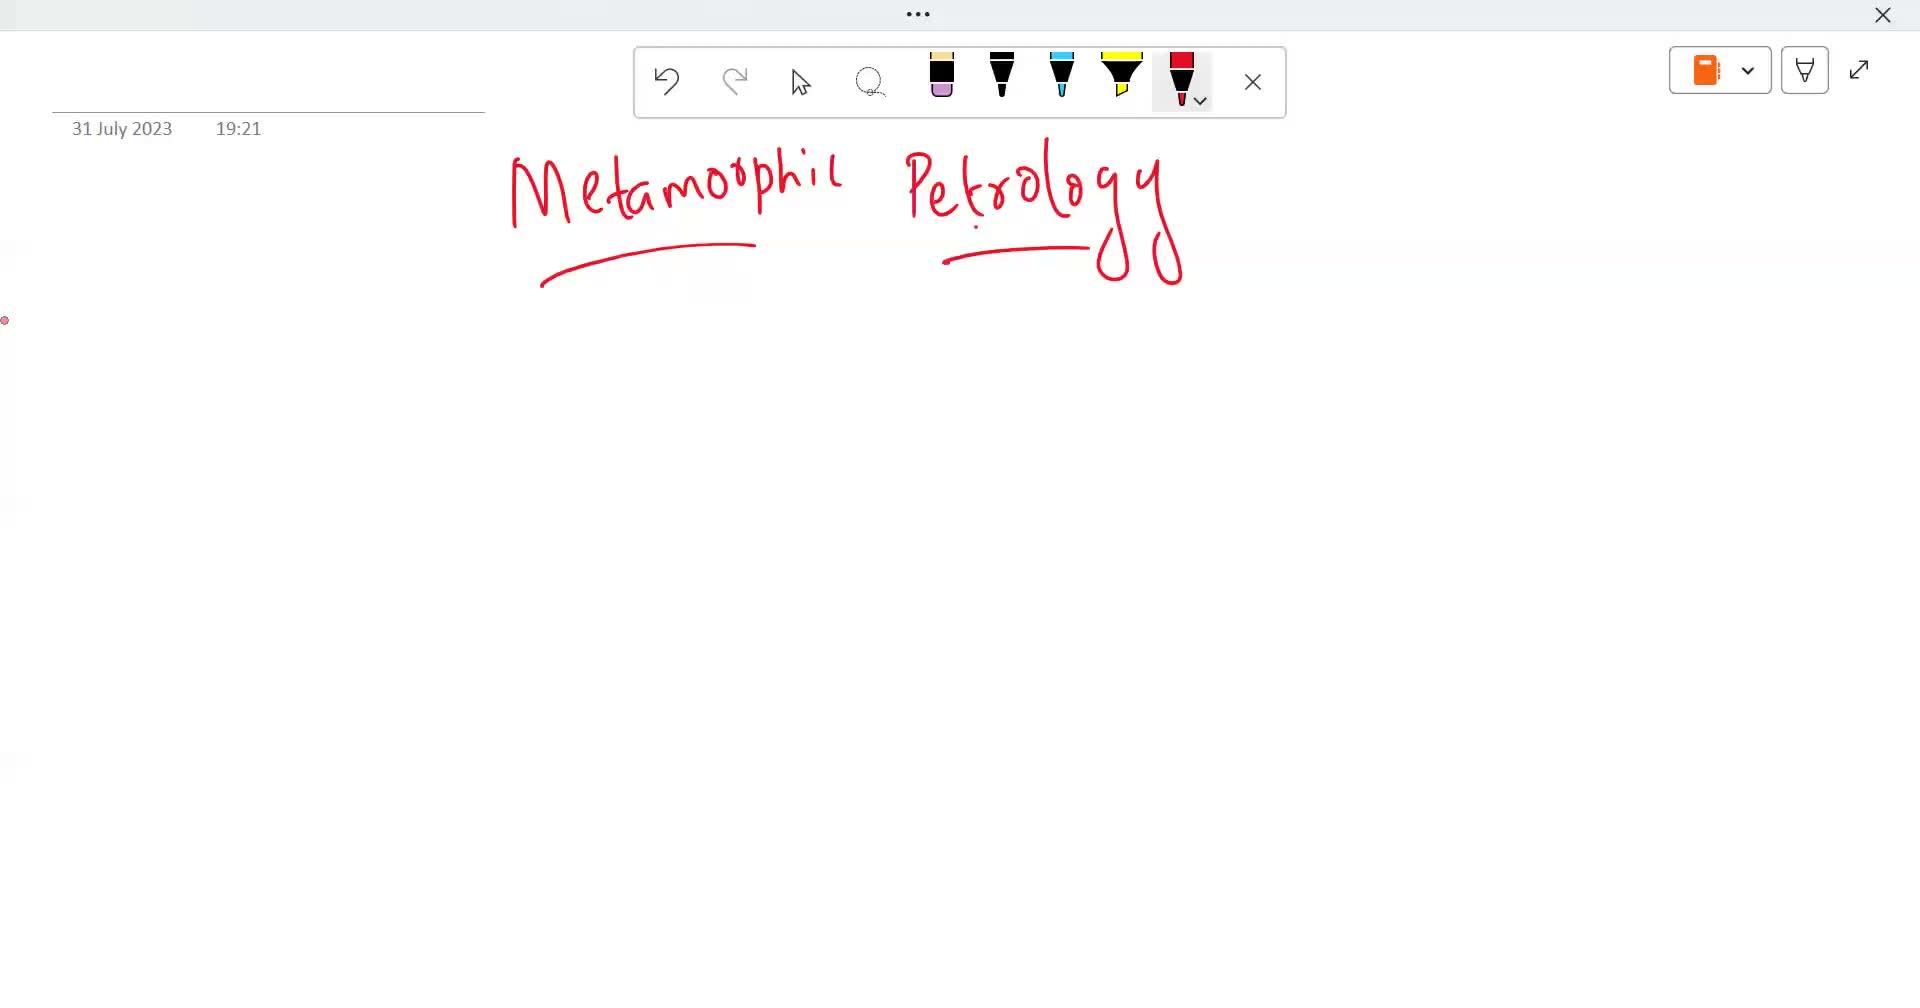
Task: Click the 19:21 timestamp
Action: point(238,129)
